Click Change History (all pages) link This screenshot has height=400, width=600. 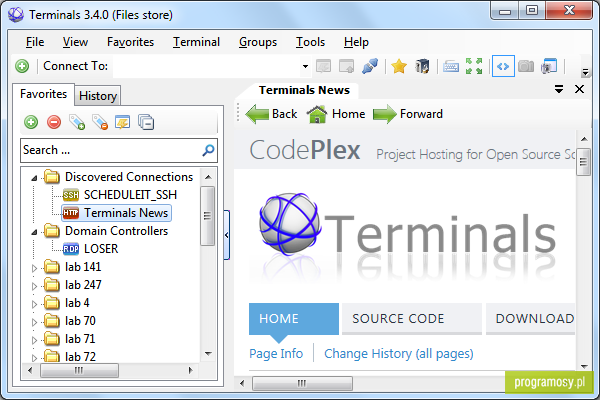[x=399, y=354]
